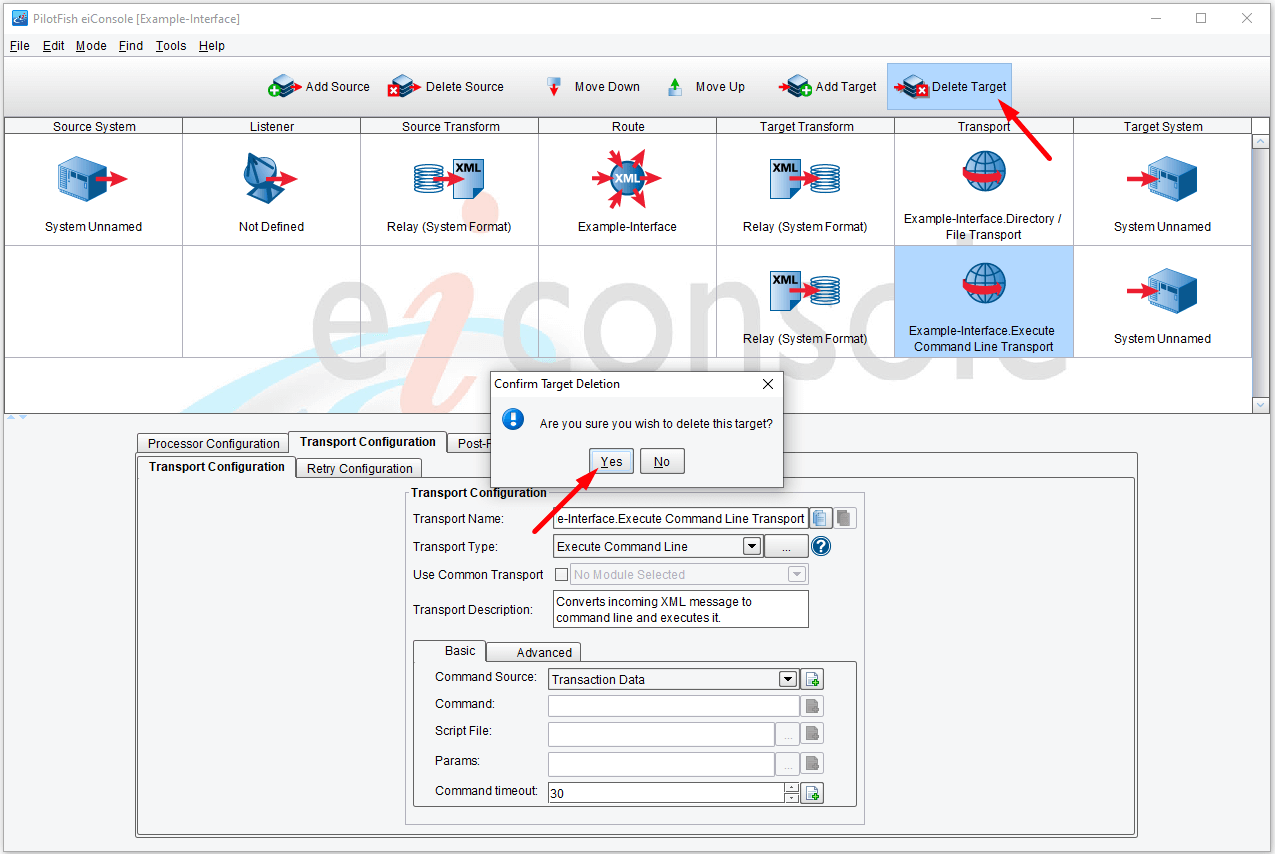Click inside the Script File input field
The image size is (1275, 854).
[661, 734]
